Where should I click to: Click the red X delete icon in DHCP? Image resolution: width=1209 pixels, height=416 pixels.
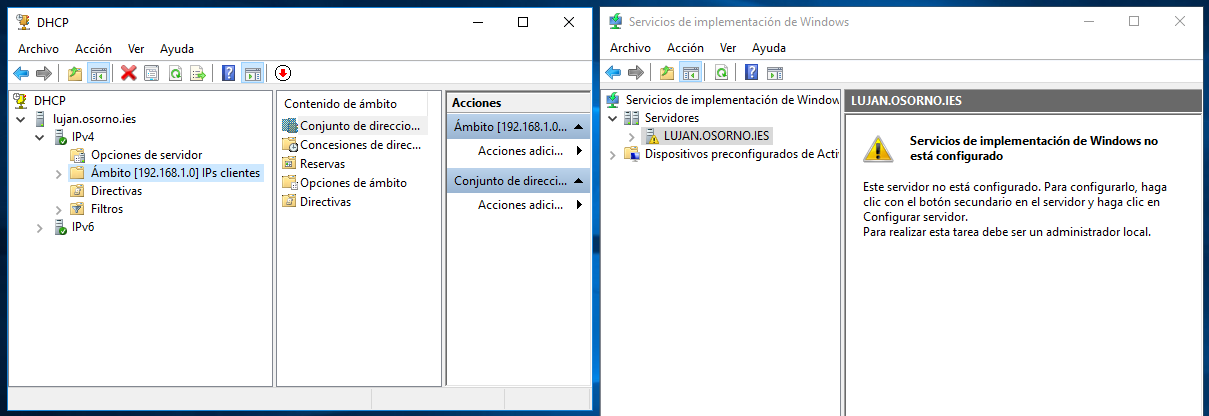coord(128,73)
